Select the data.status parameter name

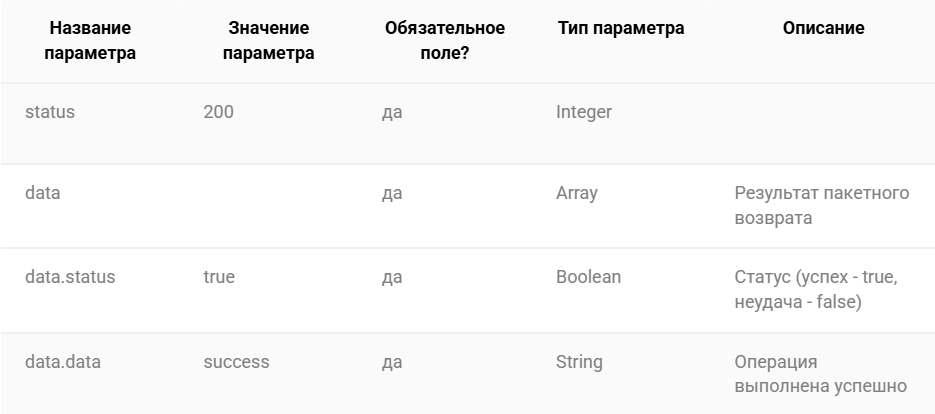70,277
